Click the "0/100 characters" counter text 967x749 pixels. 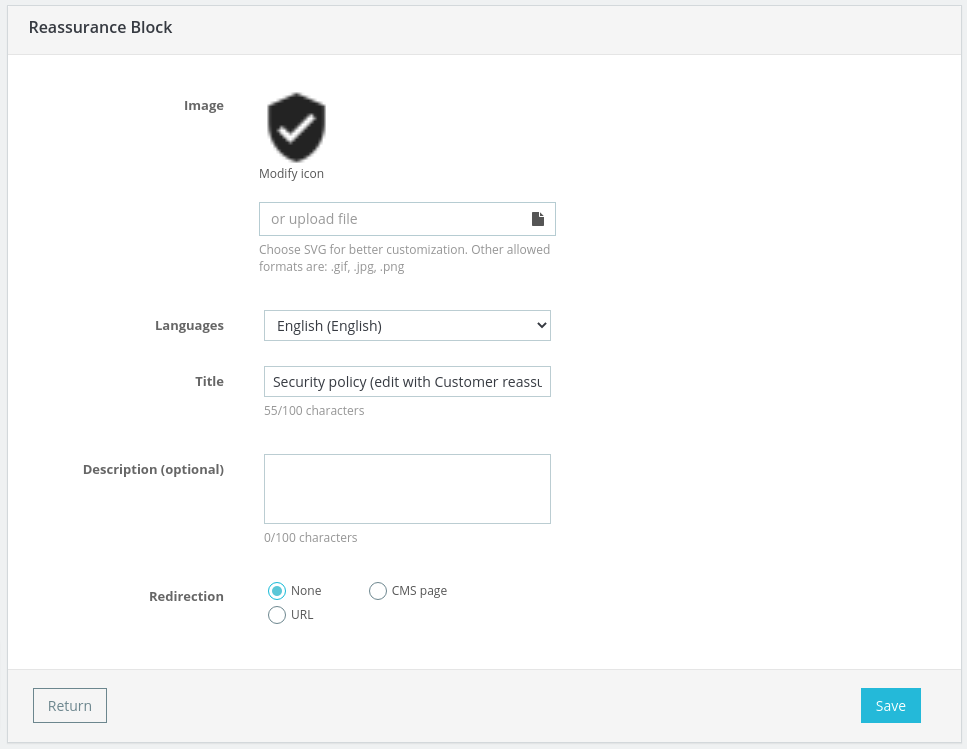pos(310,537)
